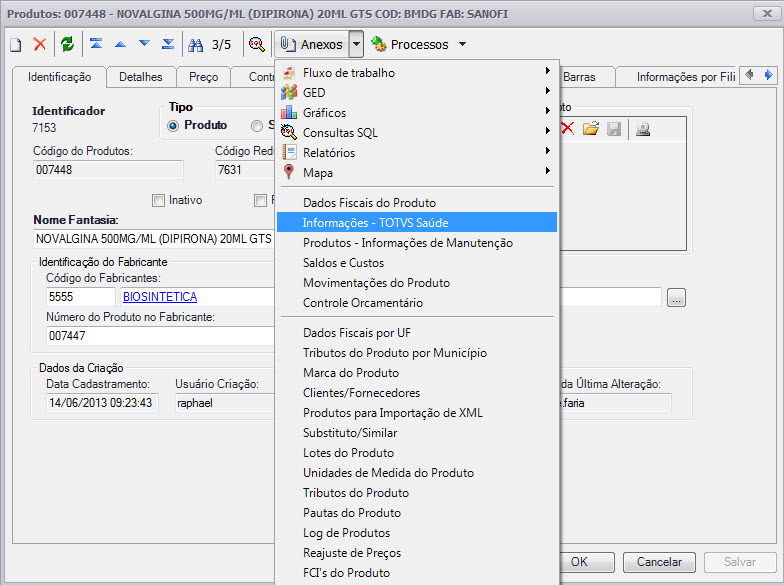This screenshot has height=585, width=784.
Task: Click open folder icon in image panel
Action: pyautogui.click(x=591, y=129)
